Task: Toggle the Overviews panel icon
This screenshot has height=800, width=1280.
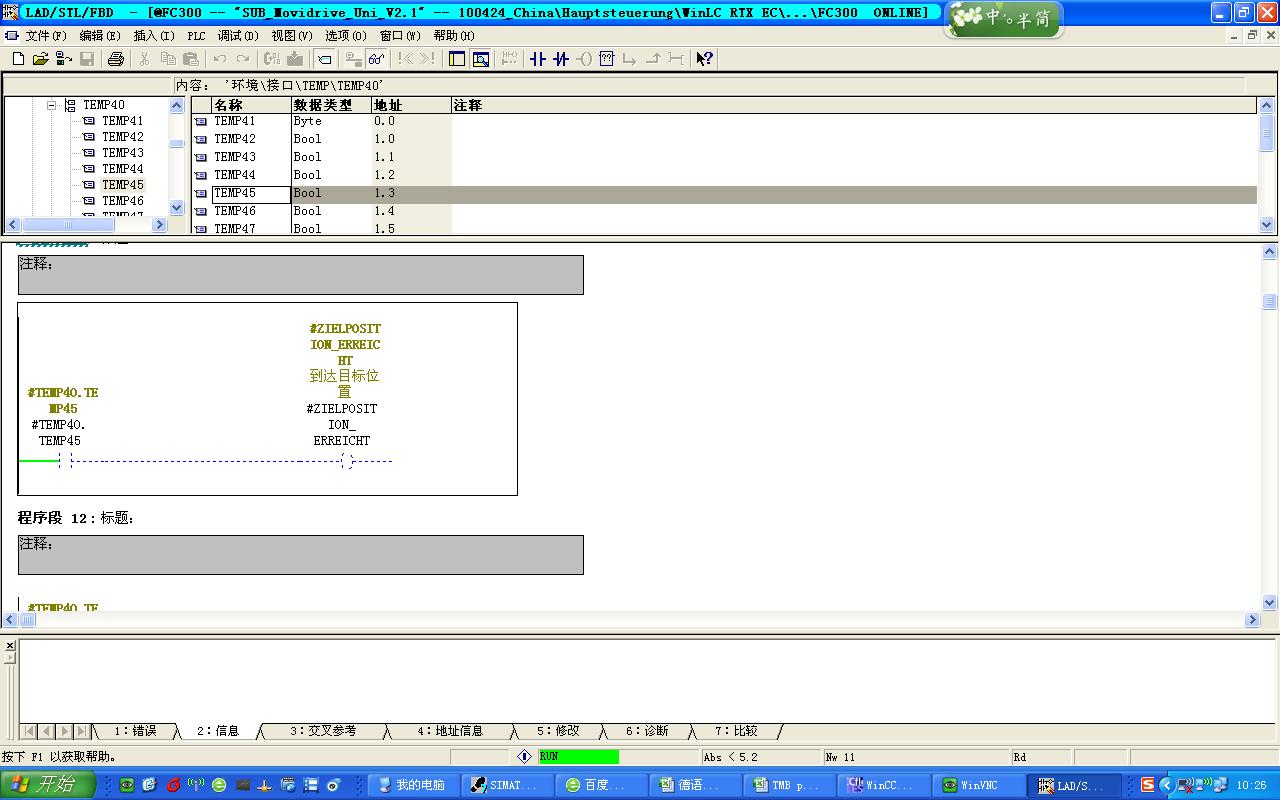Action: tap(457, 59)
